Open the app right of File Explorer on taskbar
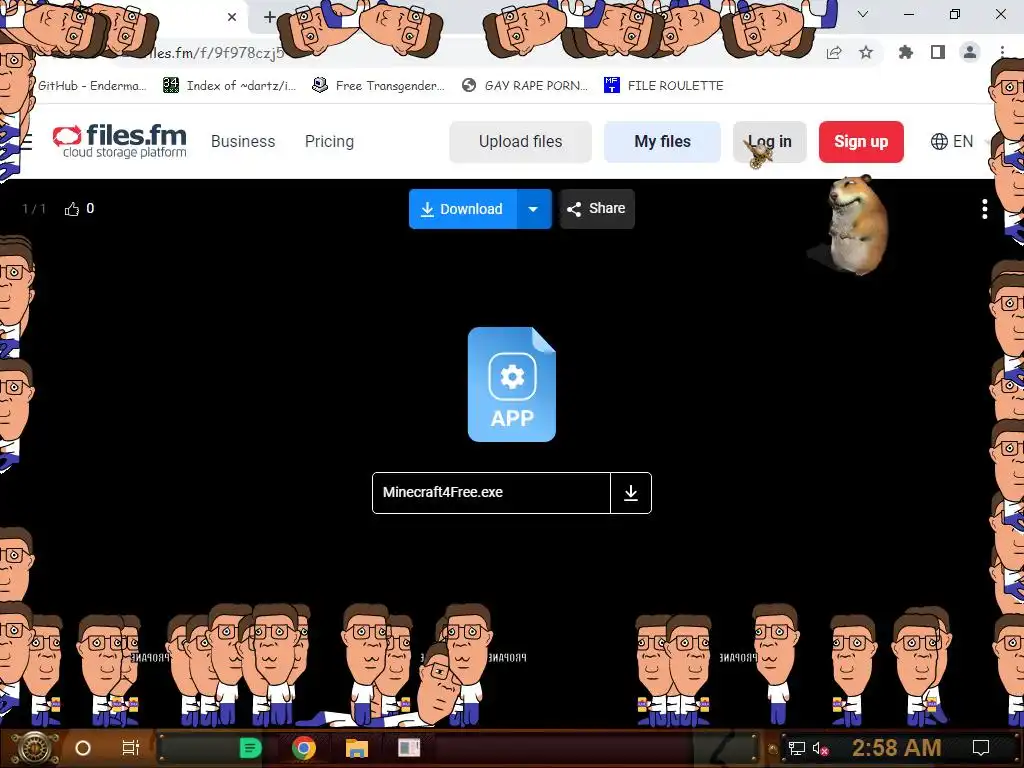 pyautogui.click(x=409, y=748)
